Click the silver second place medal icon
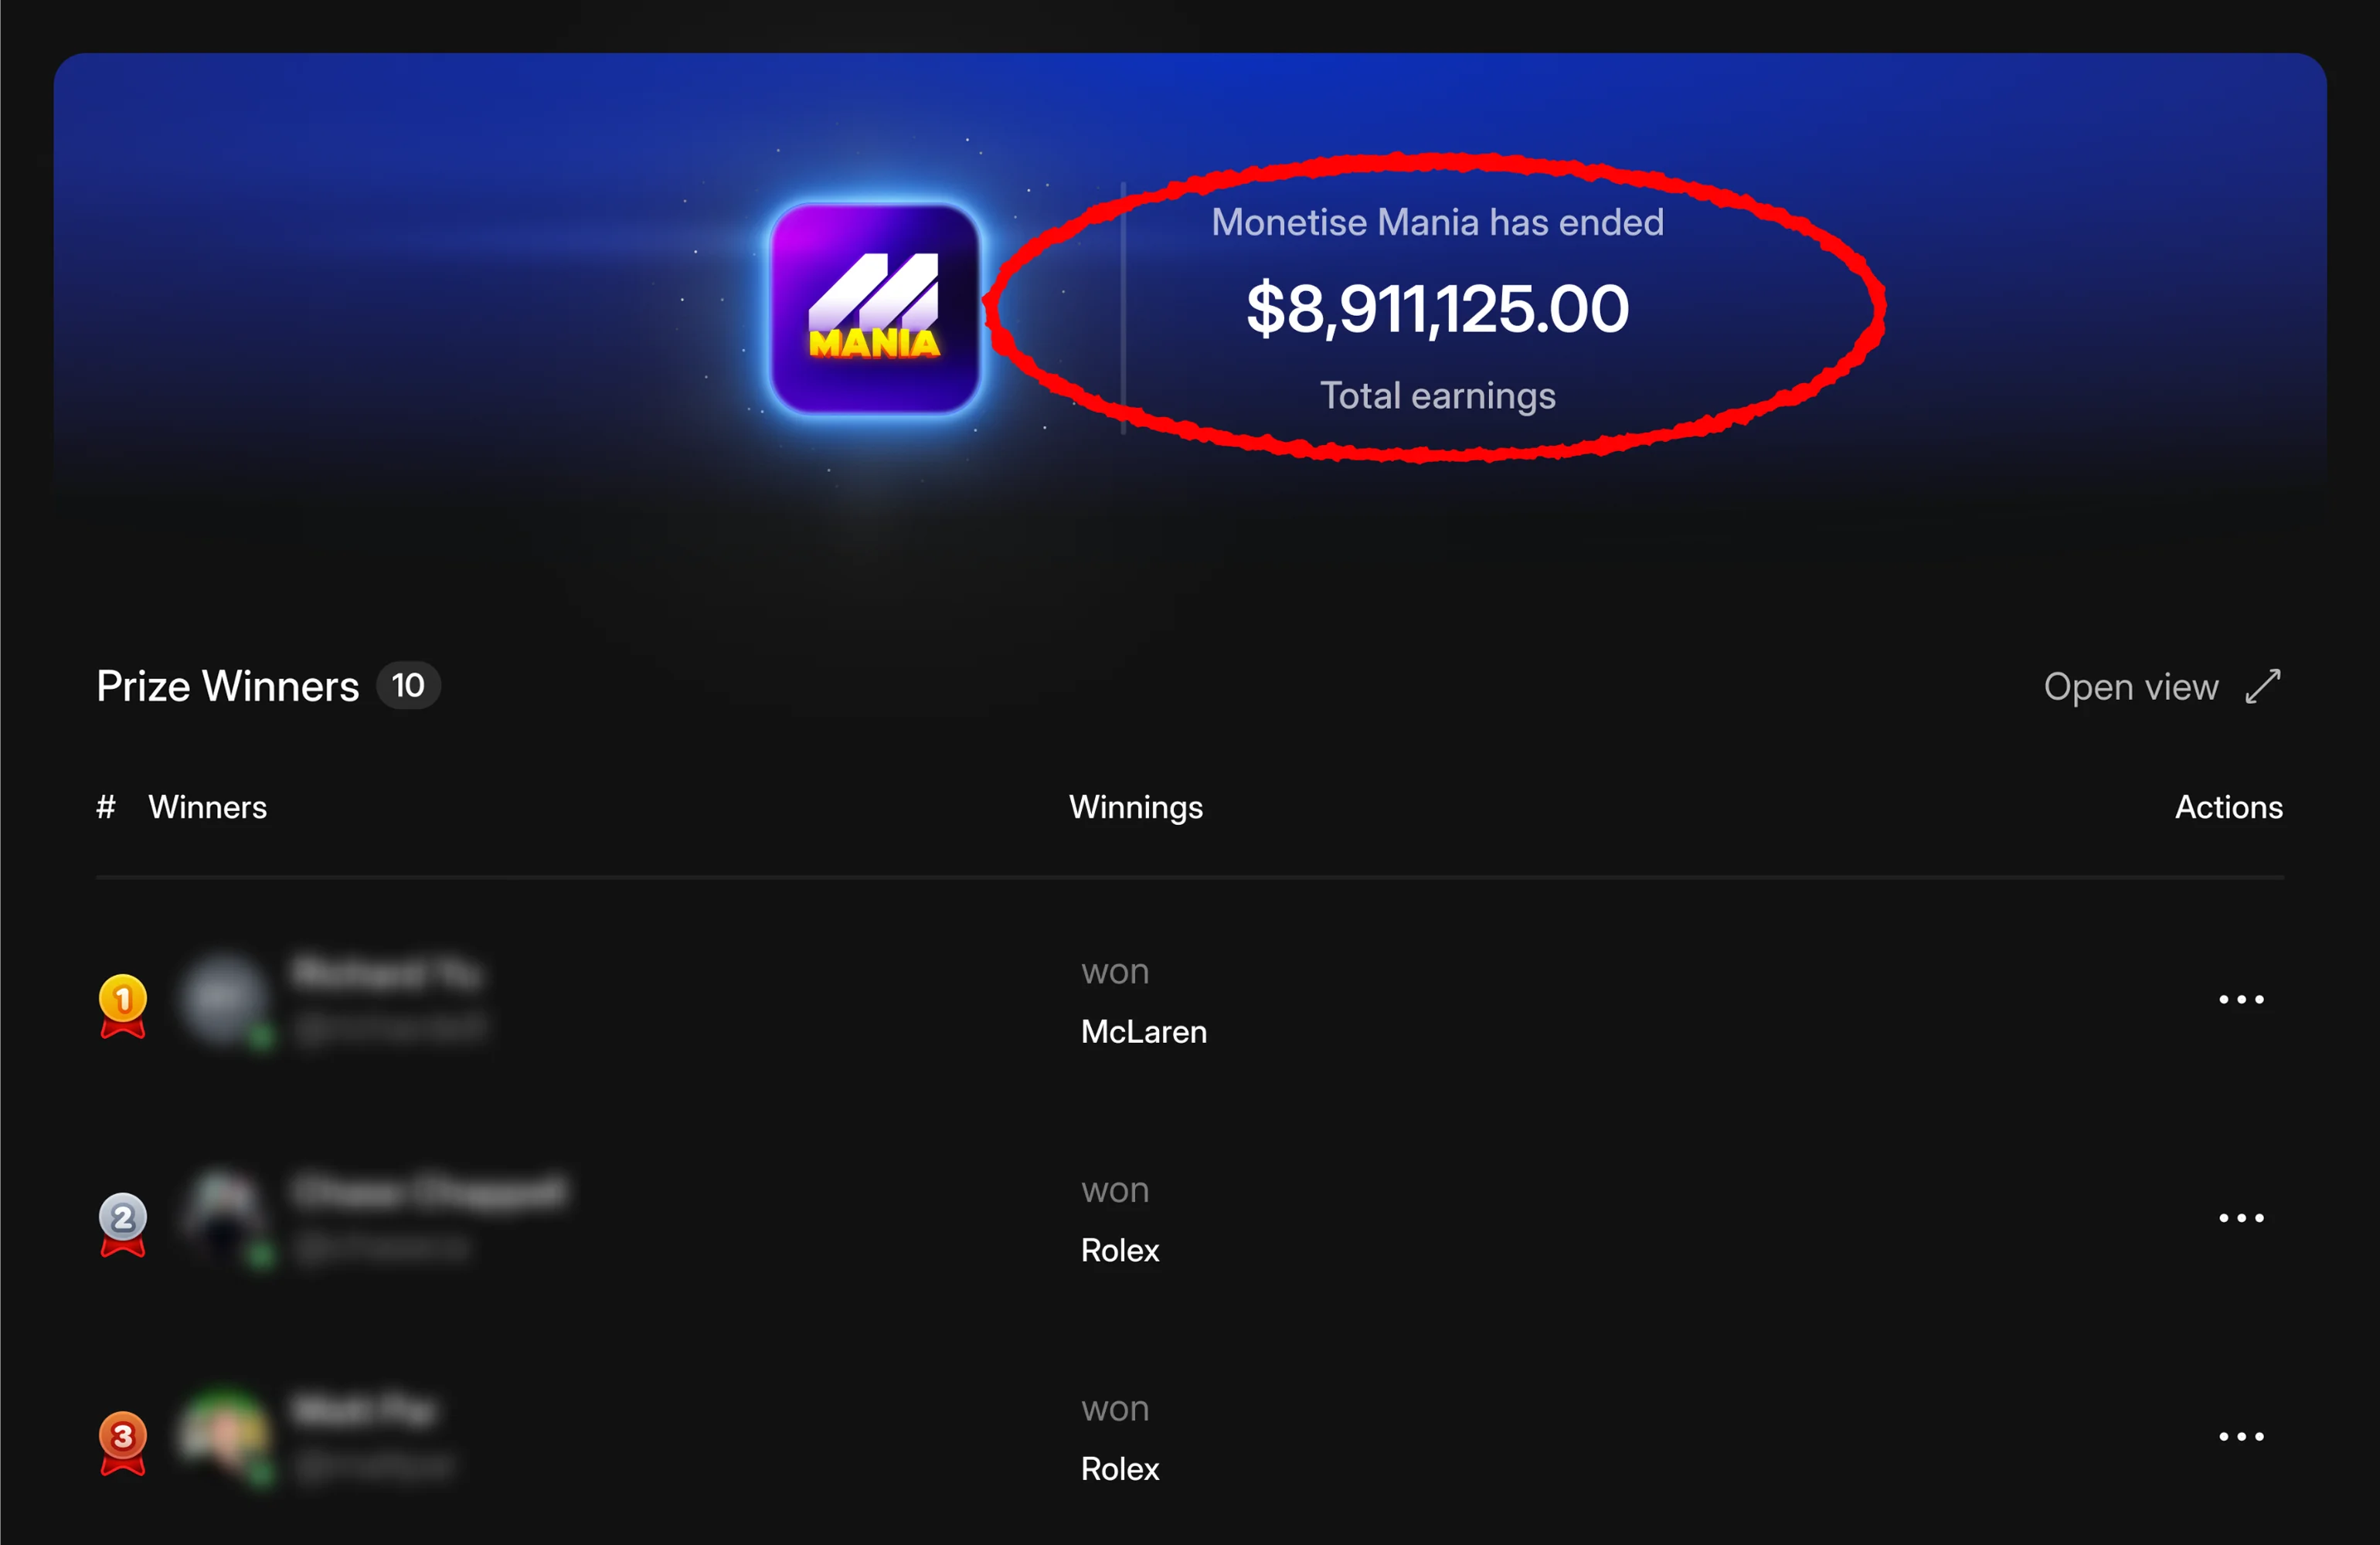Screen dimensions: 2380x1545 coord(123,1224)
